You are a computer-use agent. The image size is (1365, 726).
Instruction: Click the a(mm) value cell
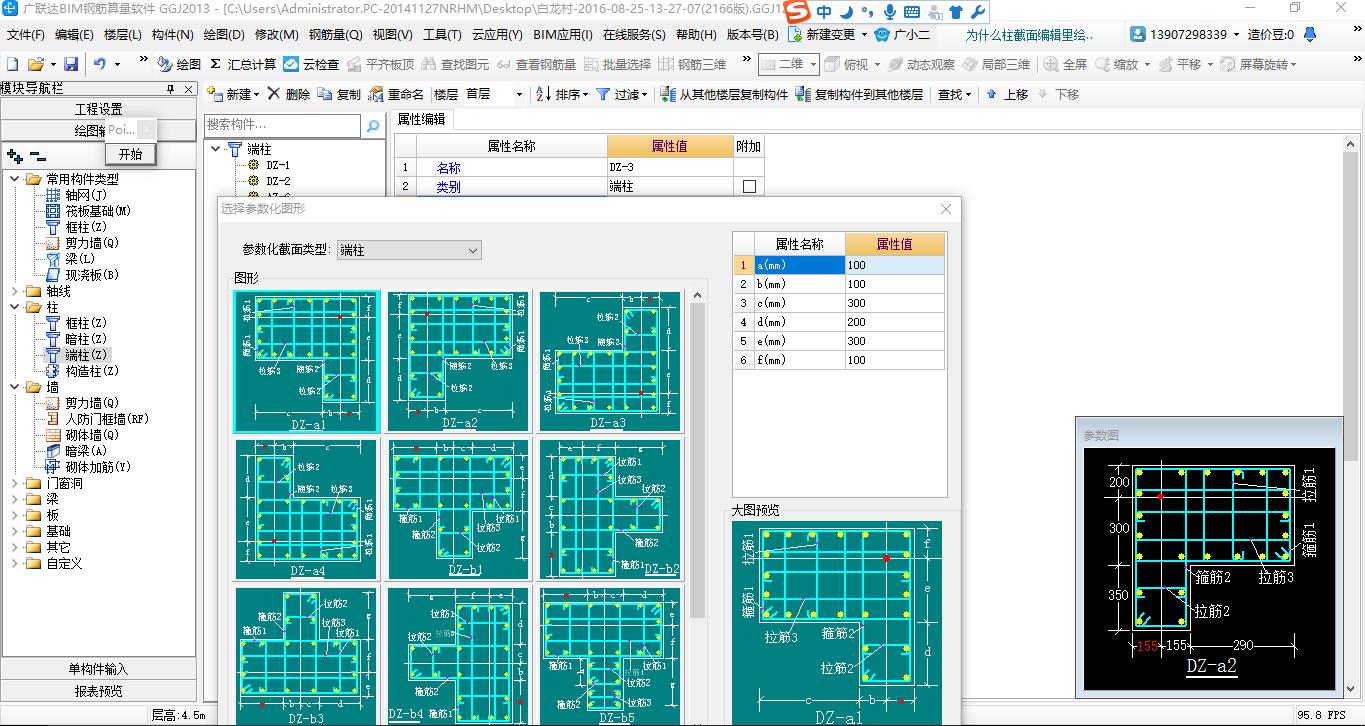coord(894,265)
